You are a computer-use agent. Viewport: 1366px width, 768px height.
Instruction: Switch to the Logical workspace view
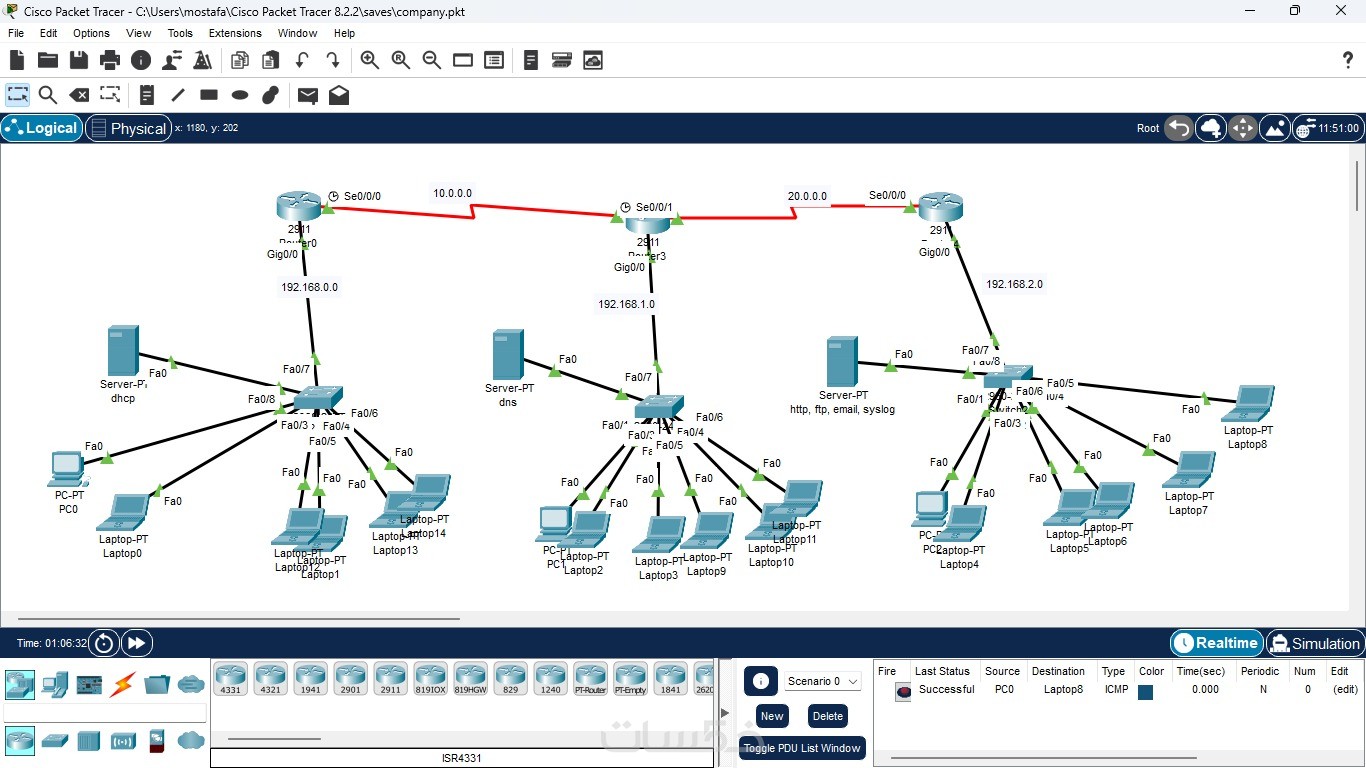(x=42, y=128)
